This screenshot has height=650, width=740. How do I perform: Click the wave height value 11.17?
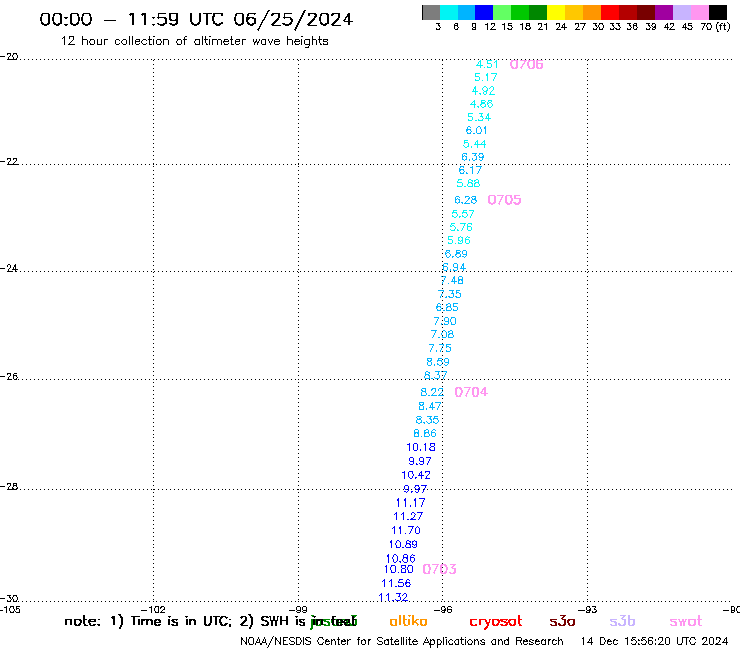(411, 503)
